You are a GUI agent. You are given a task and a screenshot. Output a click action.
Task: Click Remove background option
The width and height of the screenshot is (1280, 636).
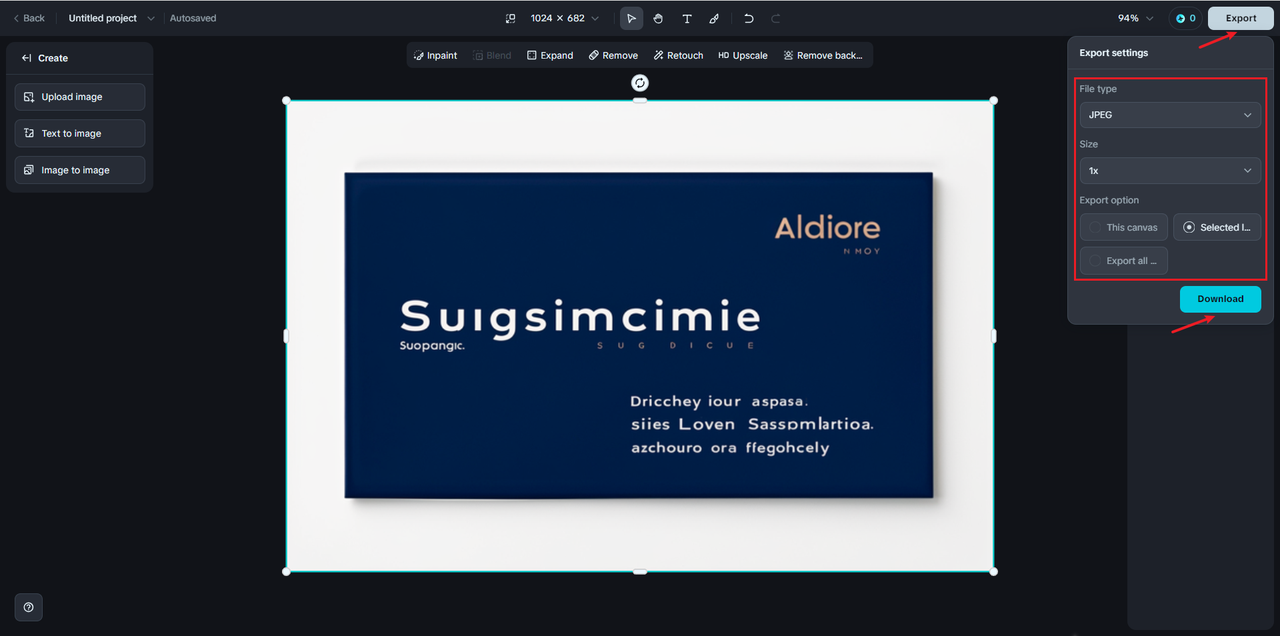point(823,55)
